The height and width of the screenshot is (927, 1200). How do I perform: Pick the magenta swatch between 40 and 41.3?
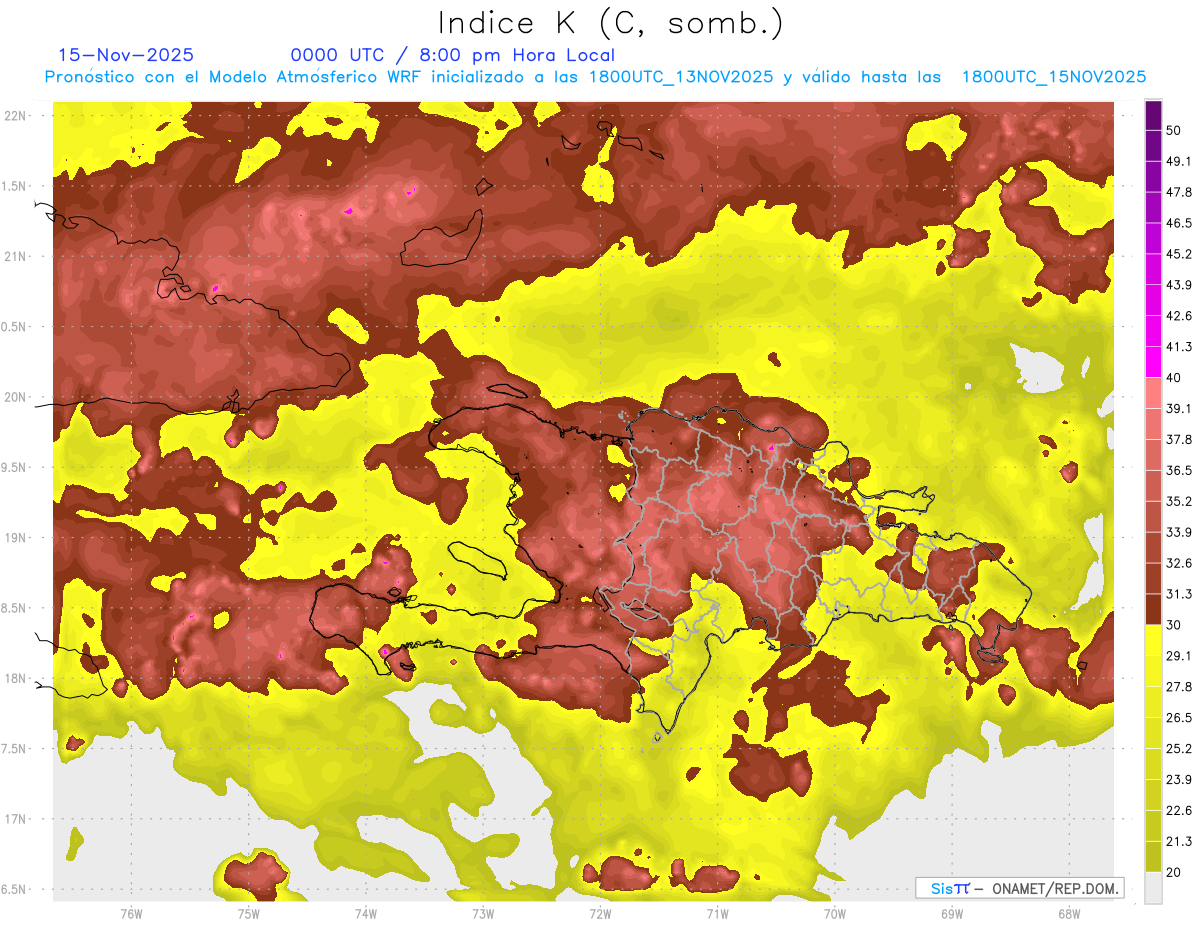click(x=1153, y=362)
